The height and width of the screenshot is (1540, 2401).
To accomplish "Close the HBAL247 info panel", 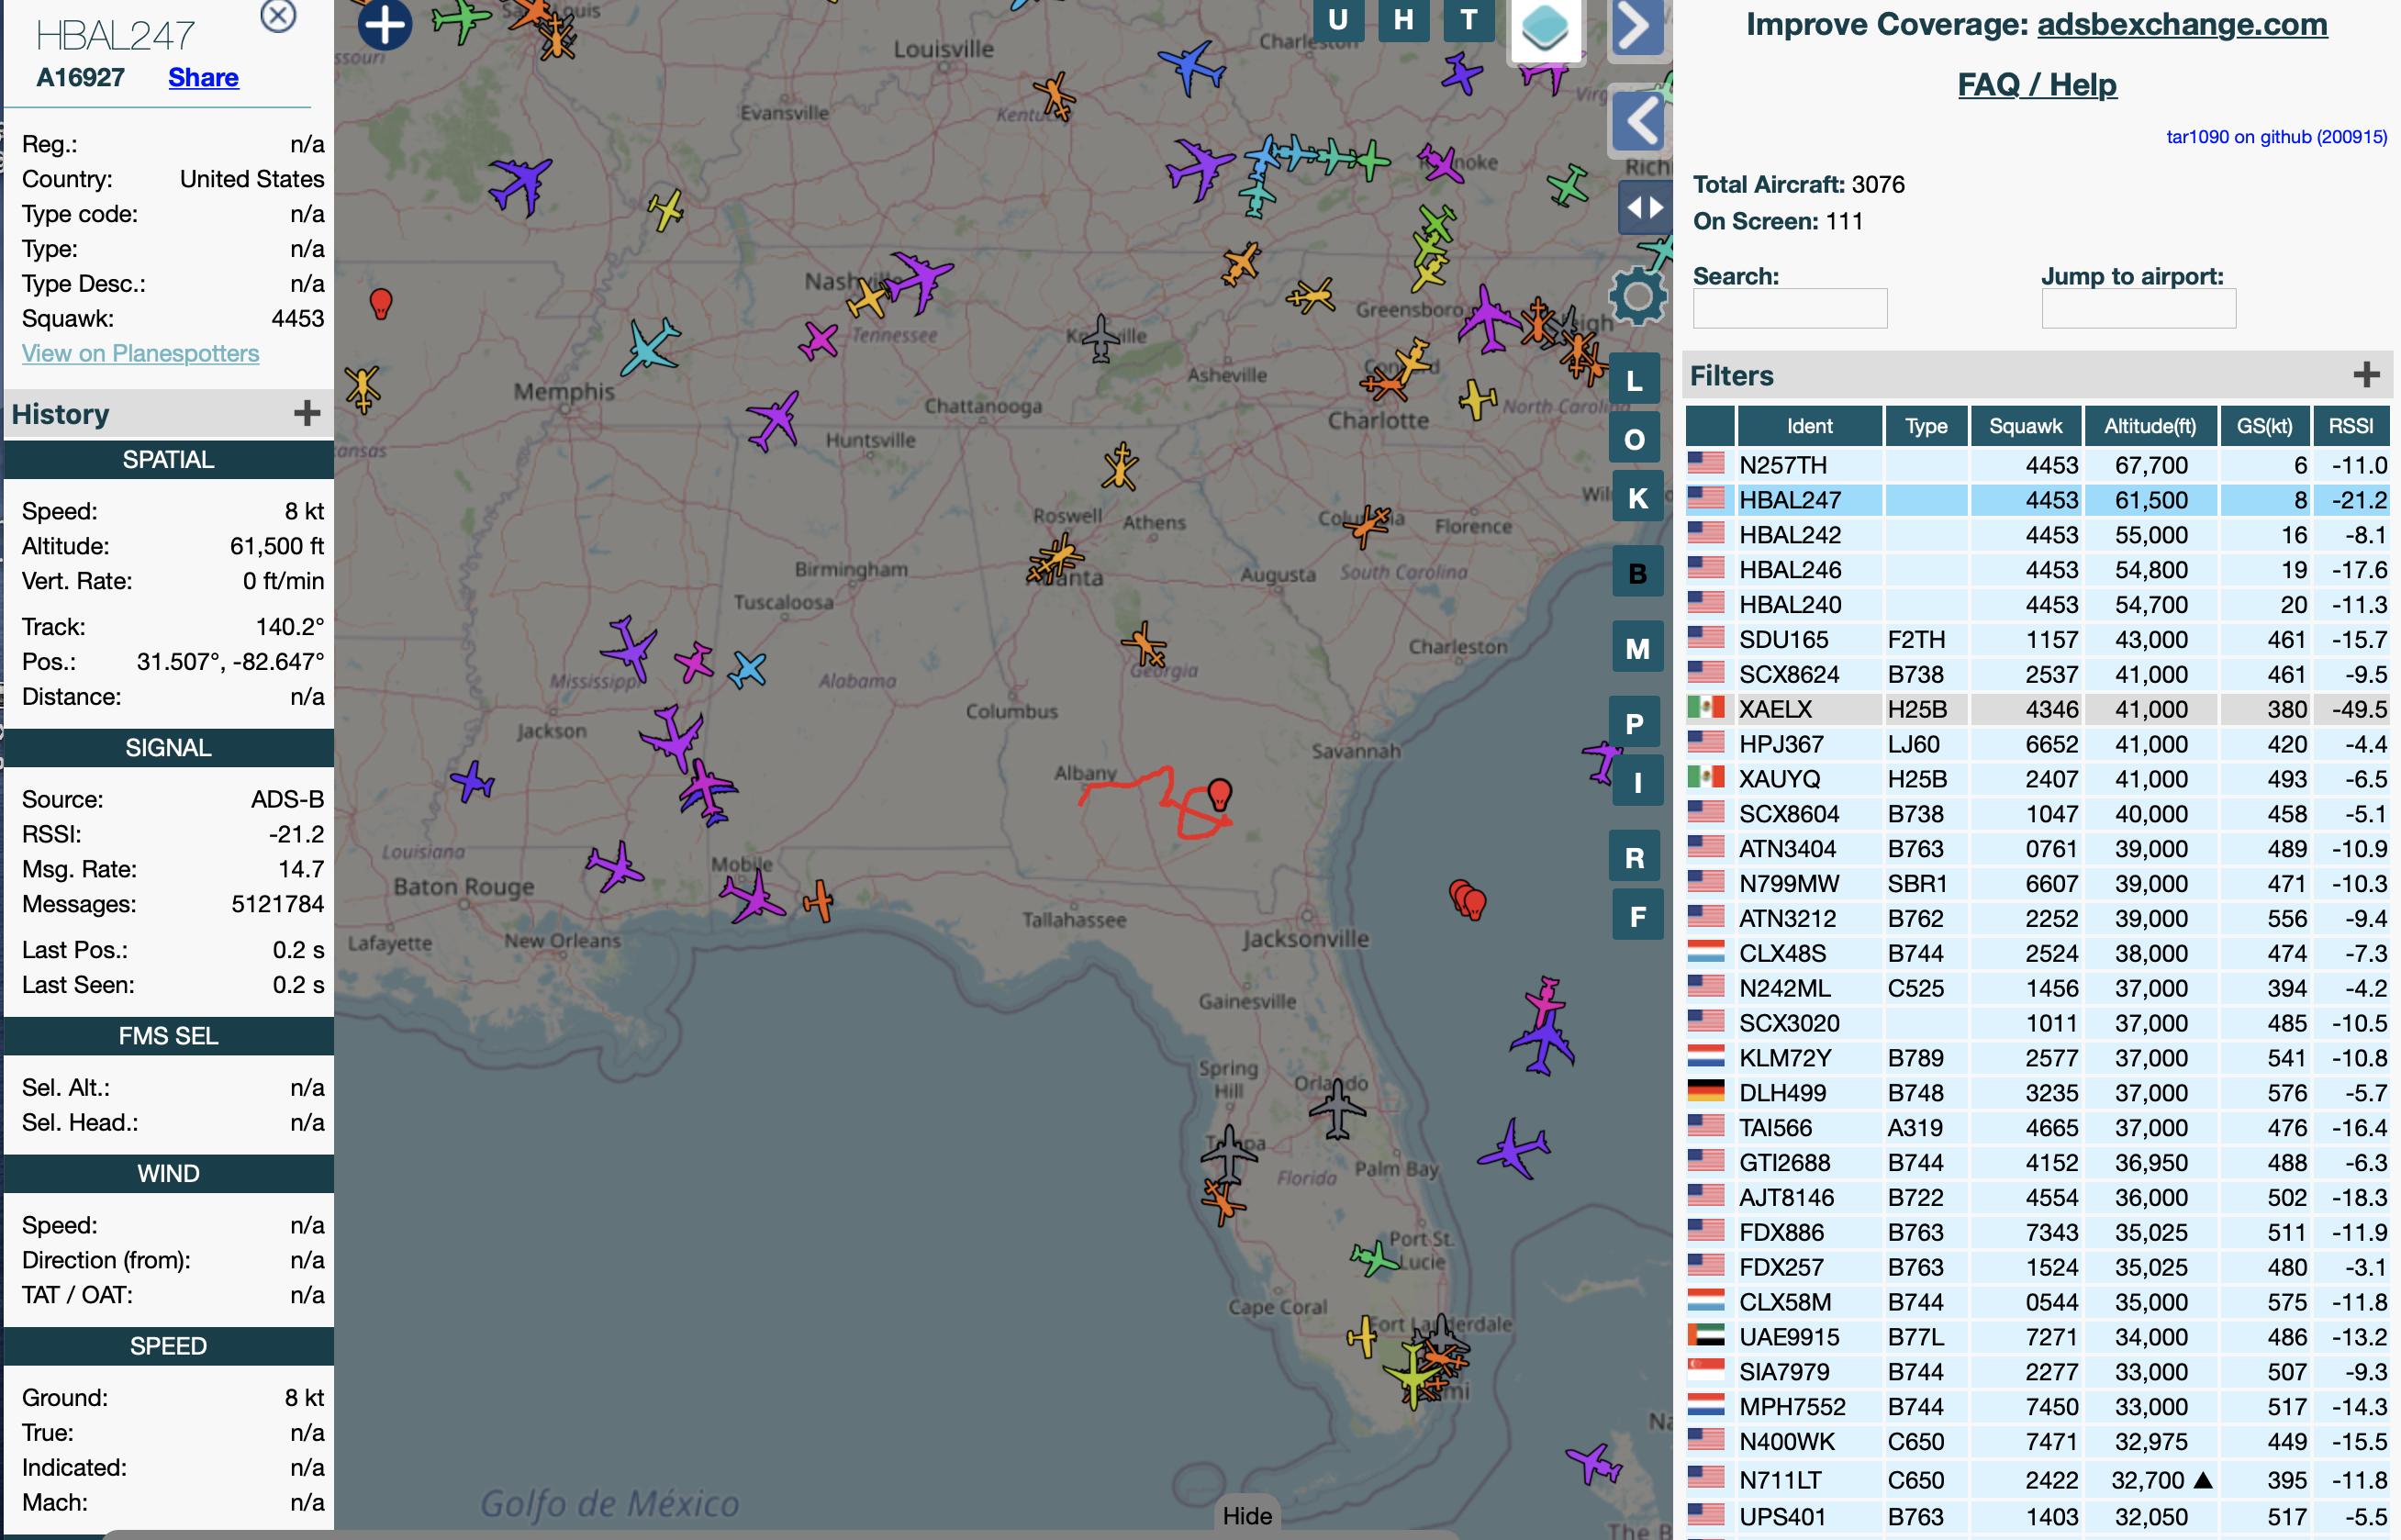I will [278, 15].
